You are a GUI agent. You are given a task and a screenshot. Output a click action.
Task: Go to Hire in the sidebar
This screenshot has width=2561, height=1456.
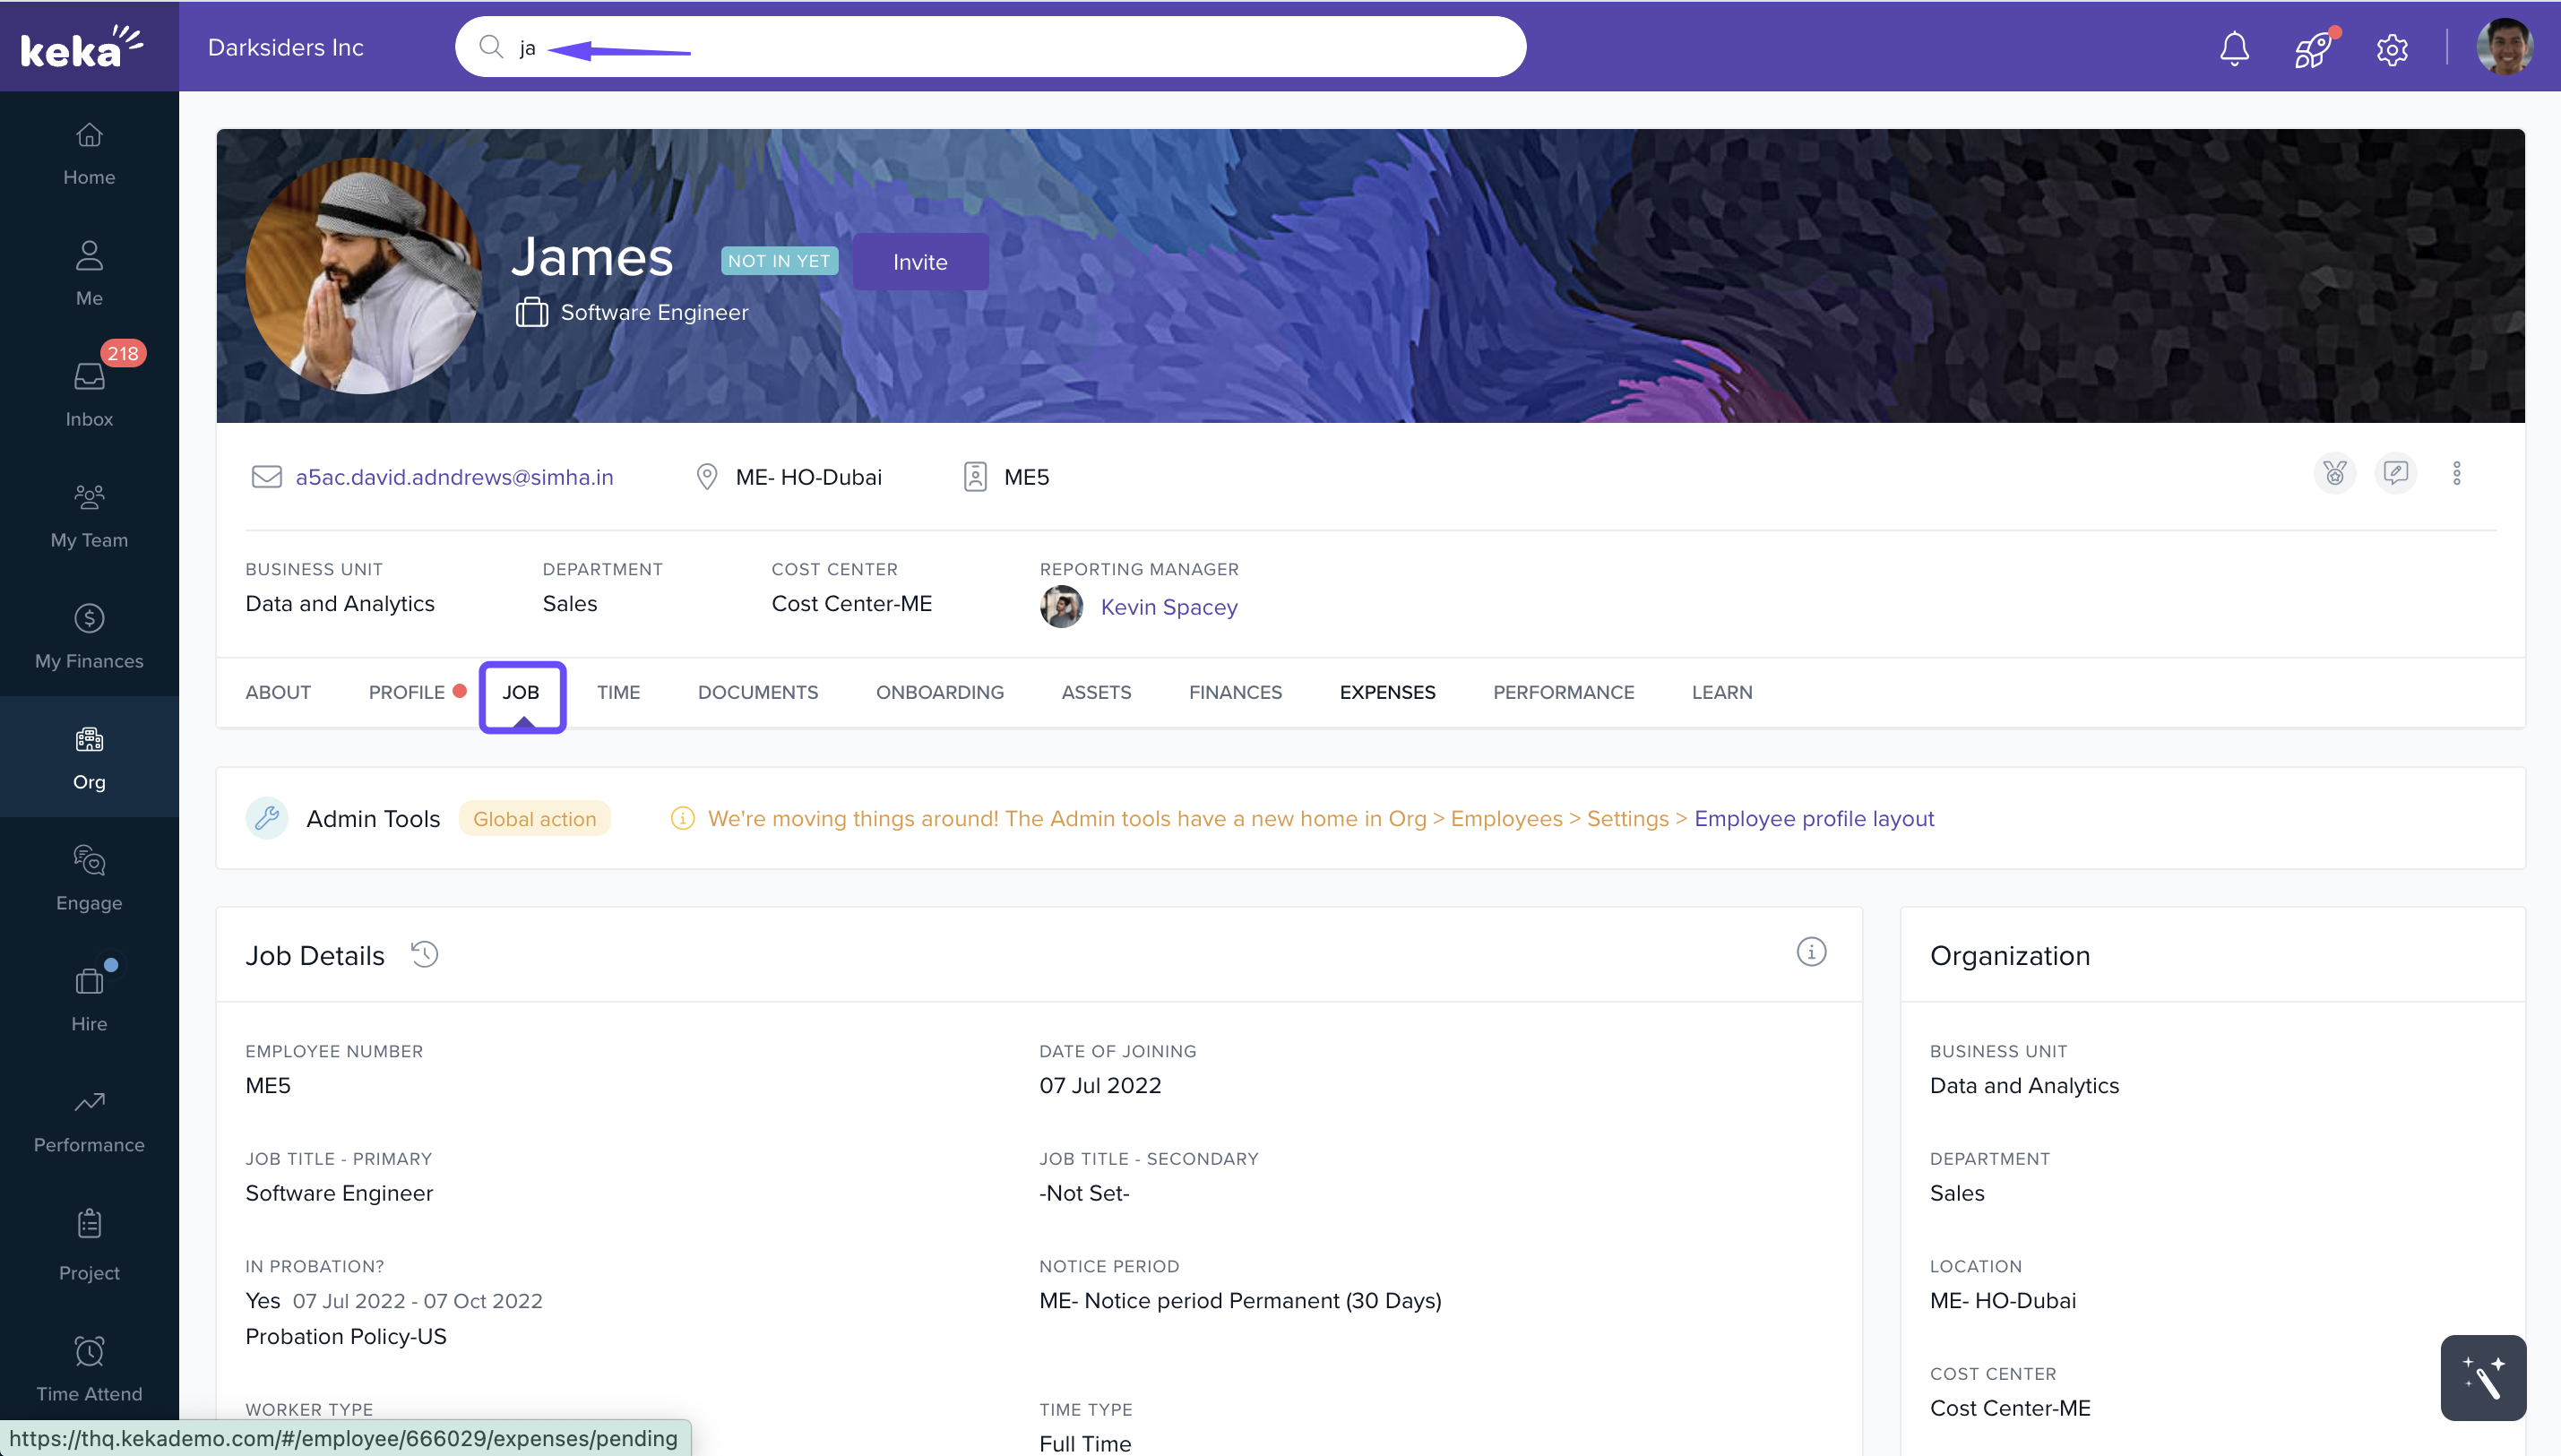(x=89, y=998)
